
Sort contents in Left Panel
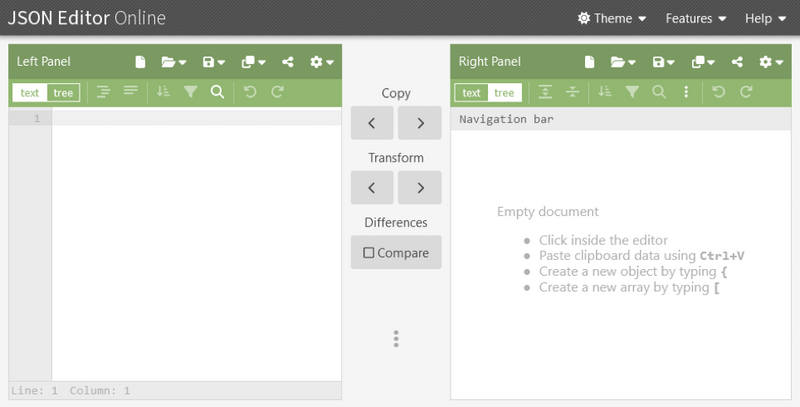pyautogui.click(x=163, y=92)
